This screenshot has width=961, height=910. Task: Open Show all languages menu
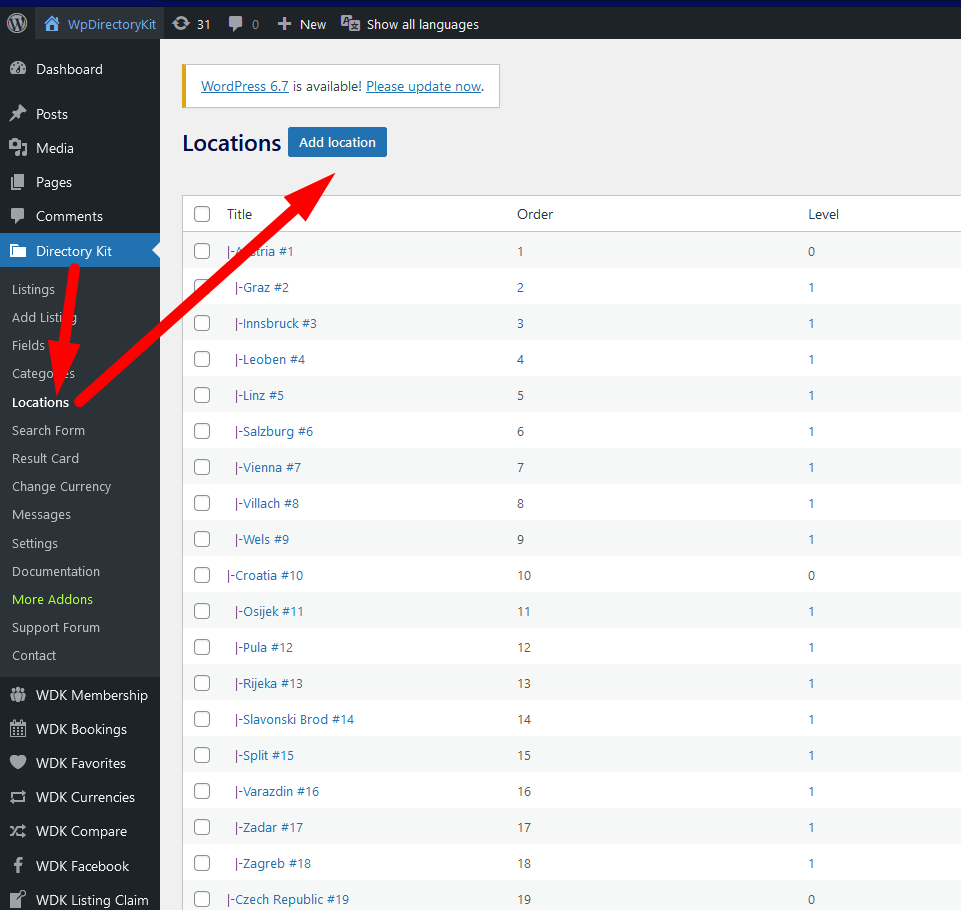click(x=410, y=24)
